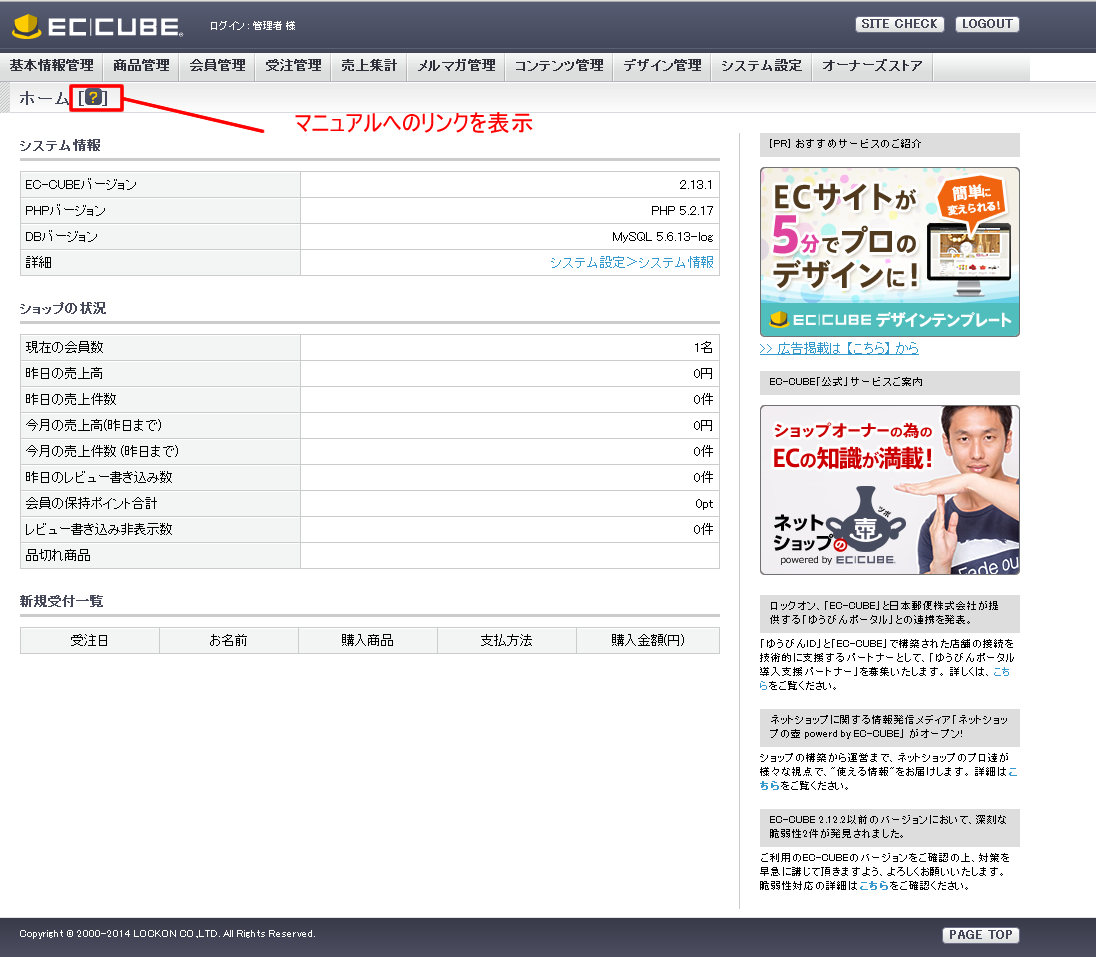This screenshot has height=957, width=1096.
Task: Click the 購入商品 column header
Action: pyautogui.click(x=368, y=640)
